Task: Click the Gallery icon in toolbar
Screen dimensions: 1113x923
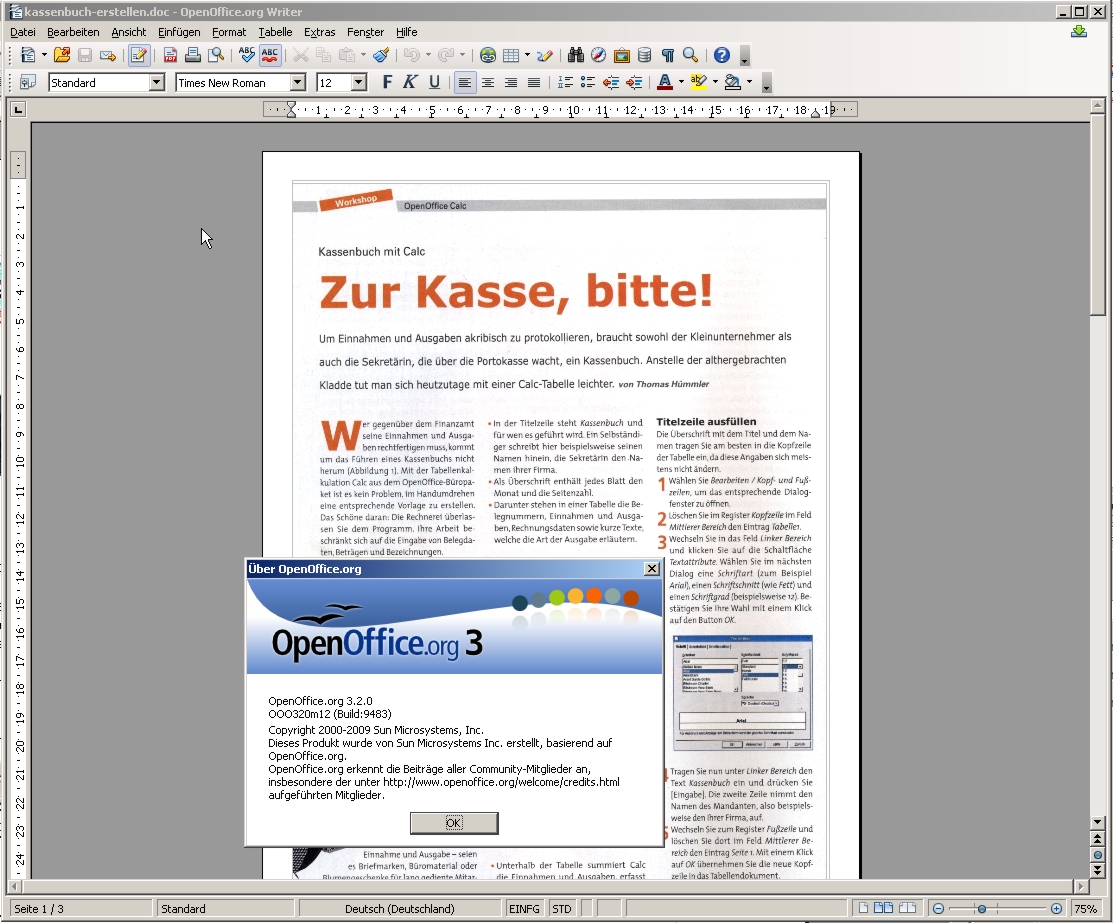Action: coord(622,56)
